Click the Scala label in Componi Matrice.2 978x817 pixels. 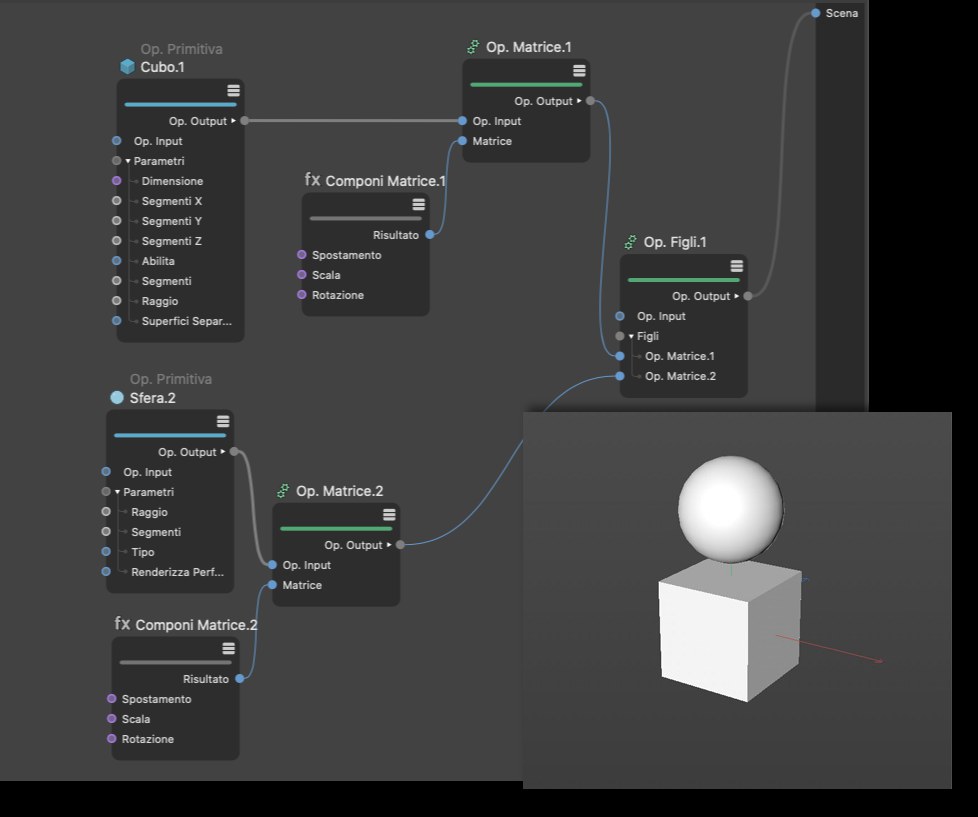coord(136,719)
